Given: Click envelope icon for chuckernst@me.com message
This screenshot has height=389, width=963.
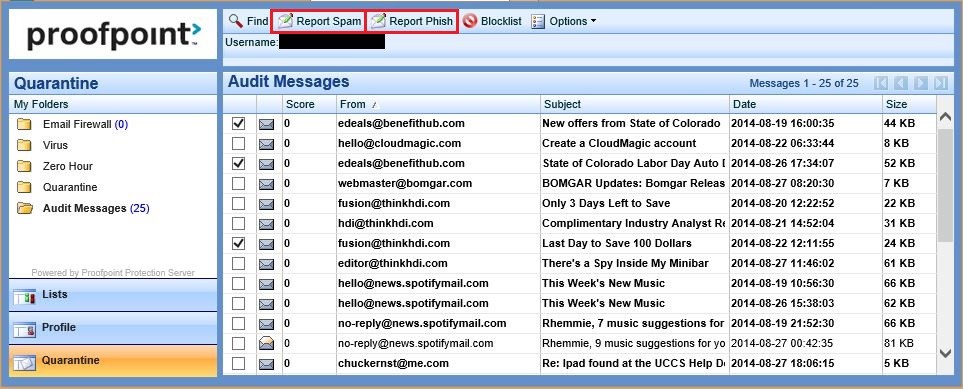Looking at the screenshot, I should point(266,364).
